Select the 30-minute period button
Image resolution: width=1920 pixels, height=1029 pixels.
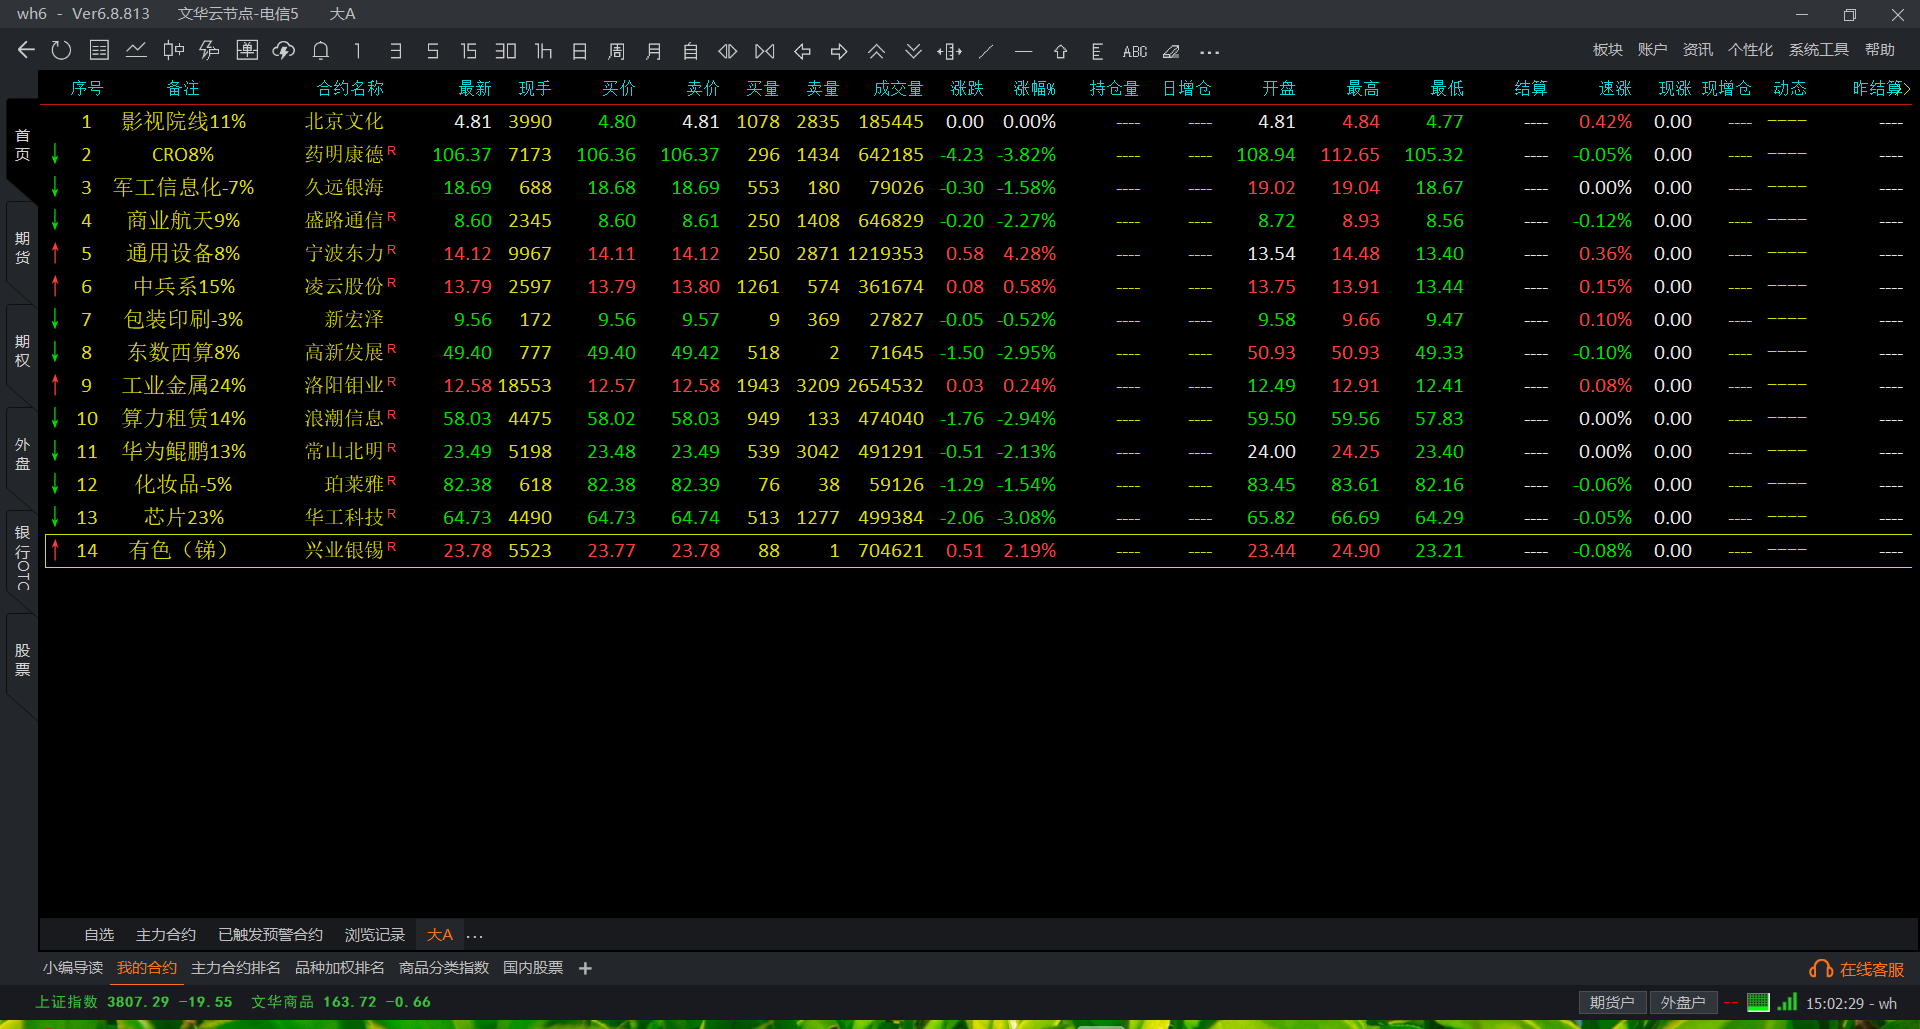coord(506,51)
